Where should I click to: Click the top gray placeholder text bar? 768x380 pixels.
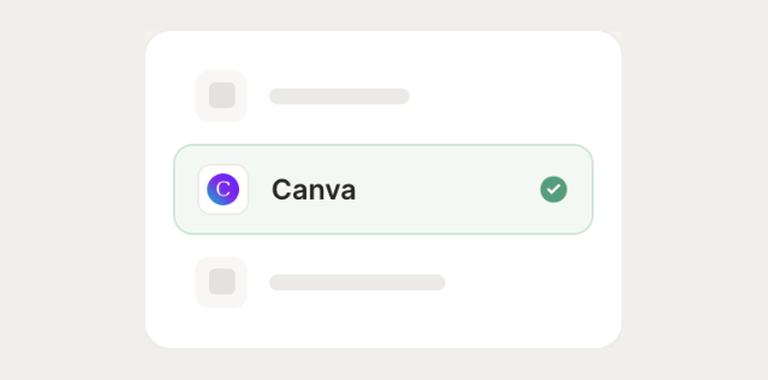coord(339,96)
